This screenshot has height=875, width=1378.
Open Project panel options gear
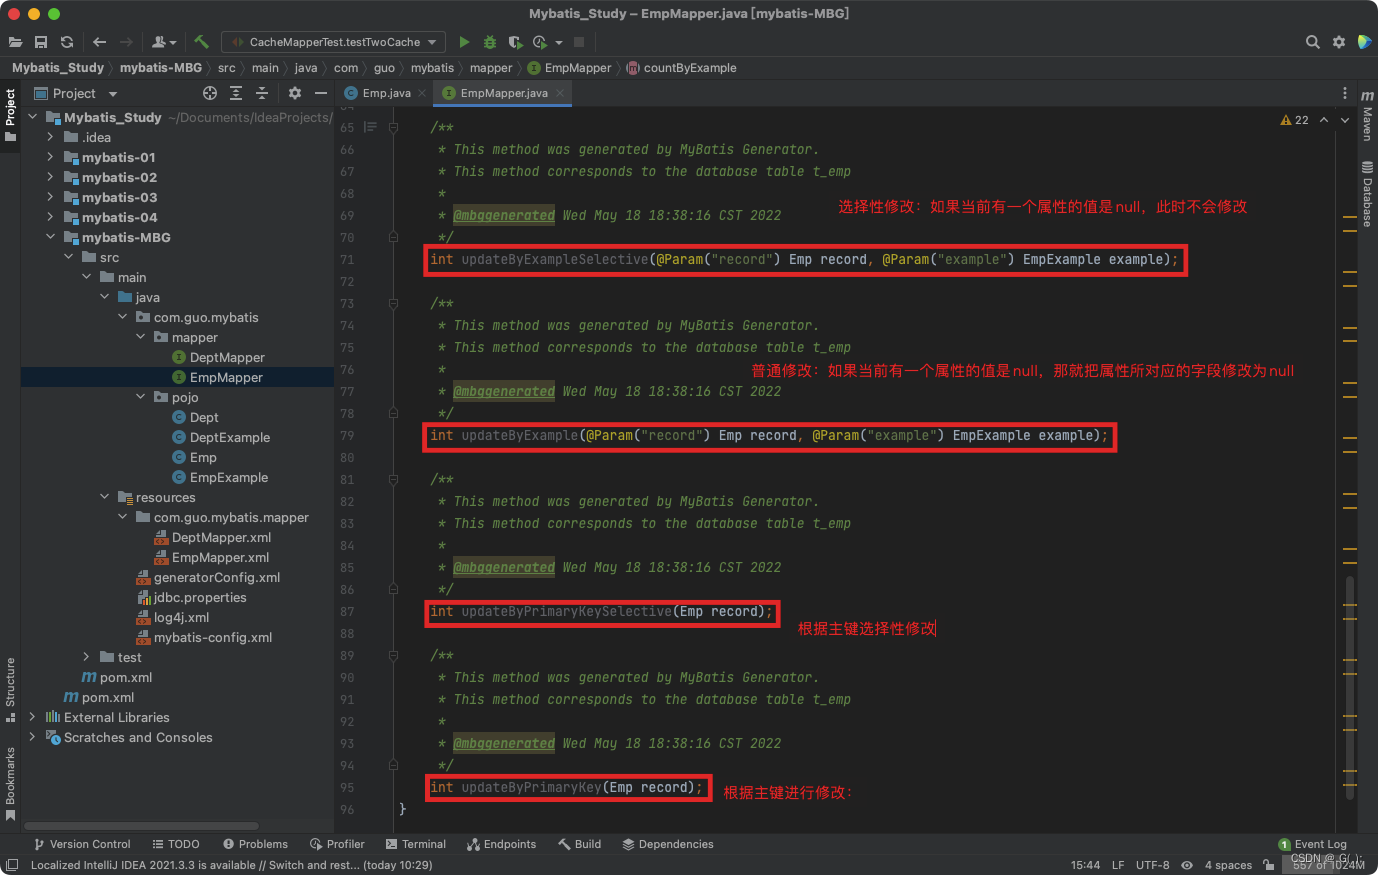coord(295,93)
